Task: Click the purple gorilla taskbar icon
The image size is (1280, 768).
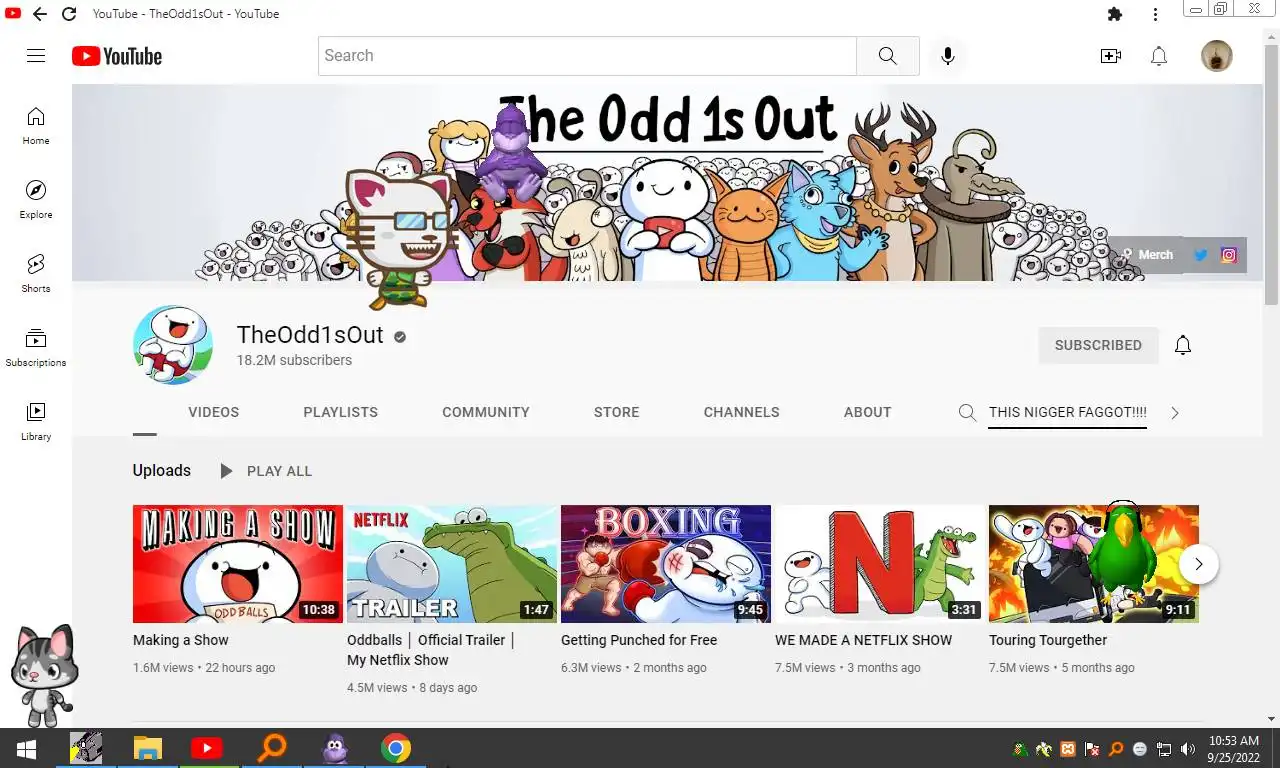Action: tap(334, 748)
